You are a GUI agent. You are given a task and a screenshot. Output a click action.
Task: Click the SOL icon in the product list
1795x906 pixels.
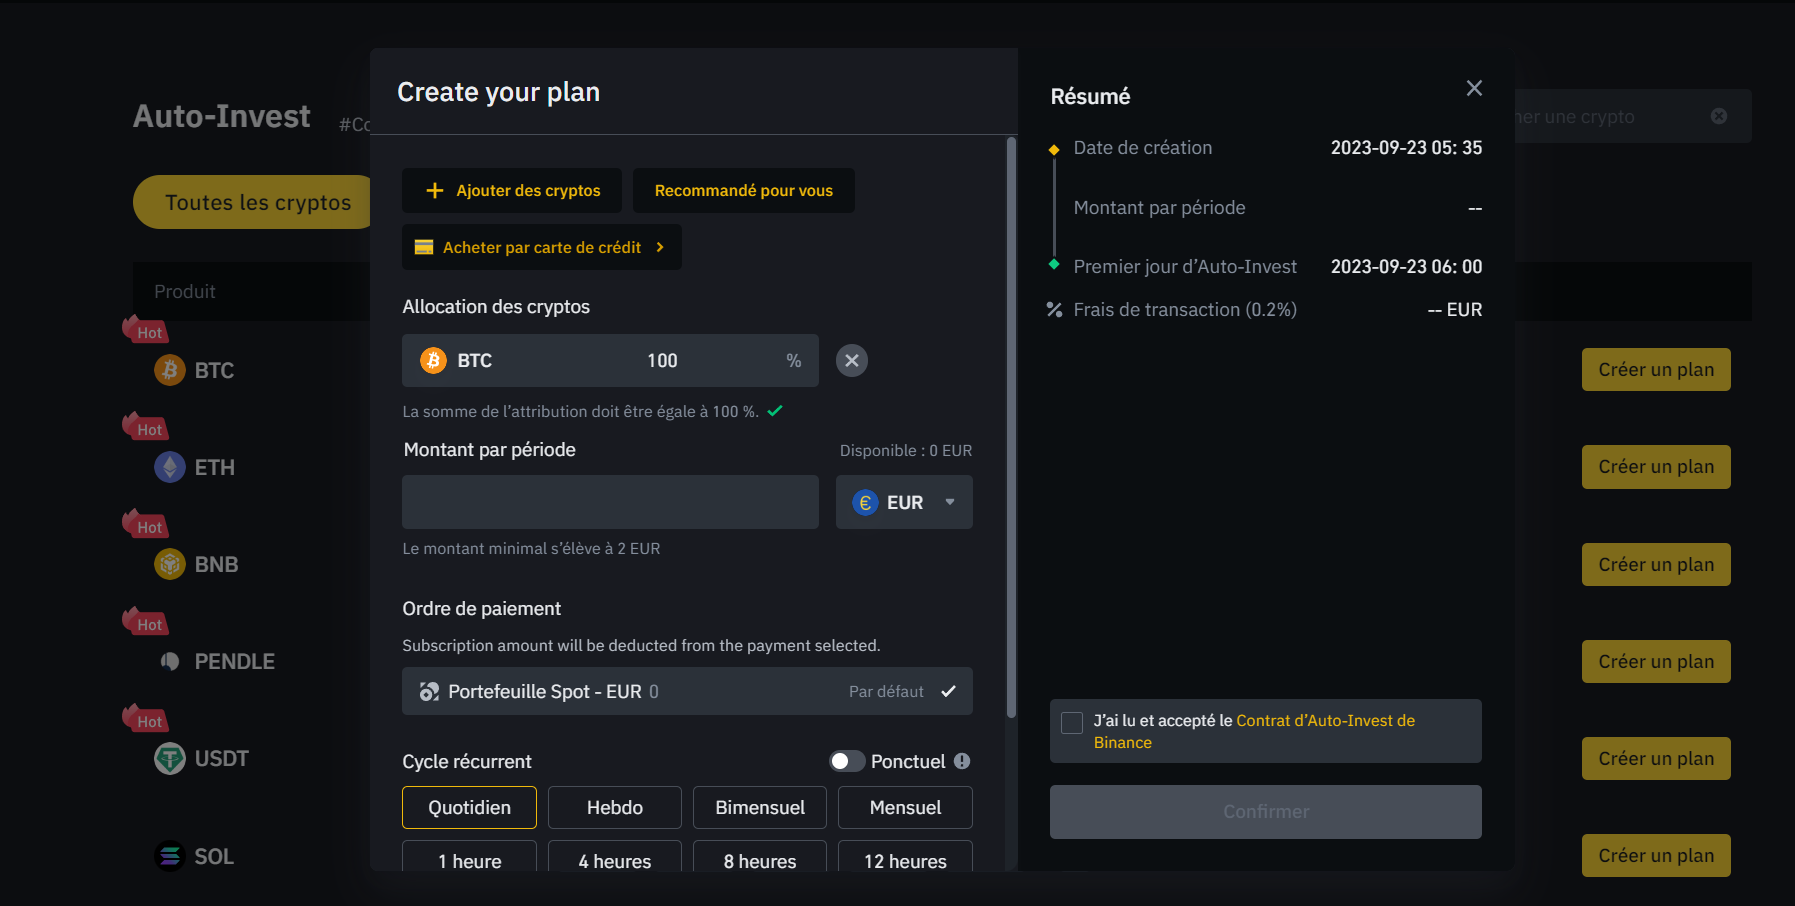(x=168, y=856)
